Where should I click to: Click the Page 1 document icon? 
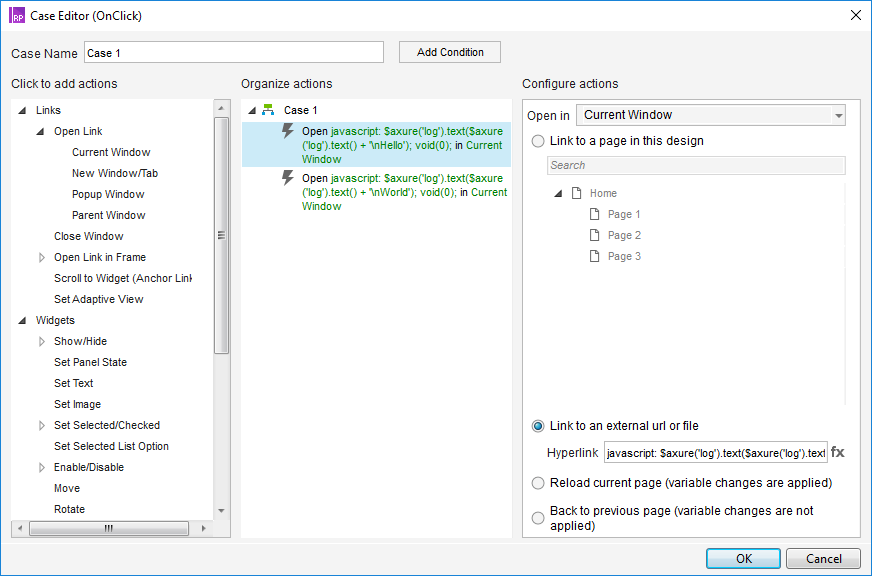(594, 214)
